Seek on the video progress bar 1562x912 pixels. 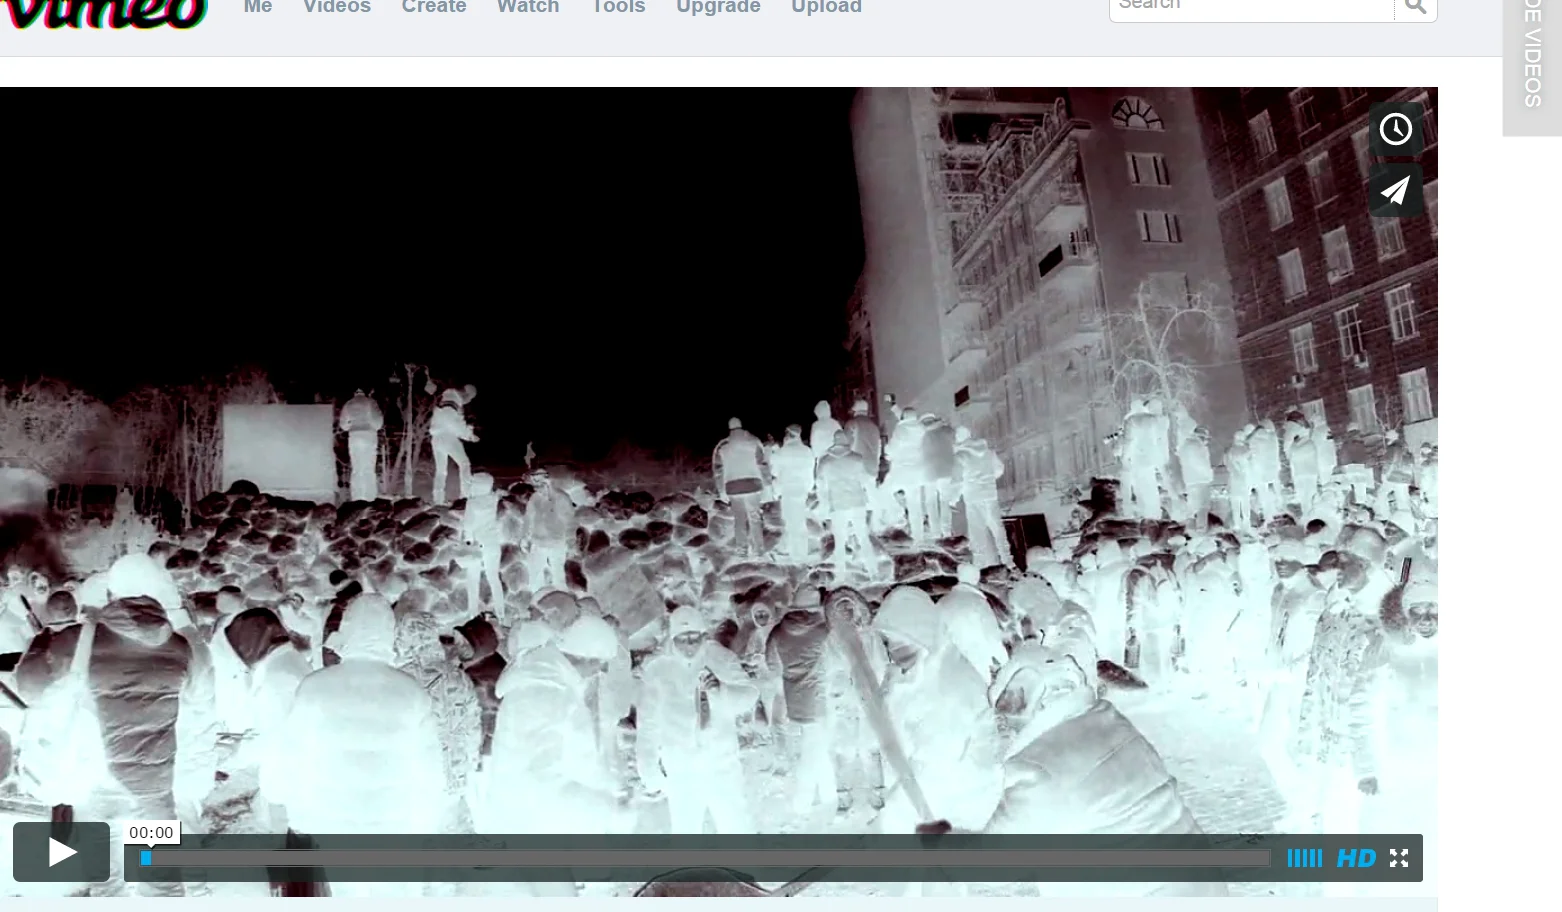[x=706, y=858]
